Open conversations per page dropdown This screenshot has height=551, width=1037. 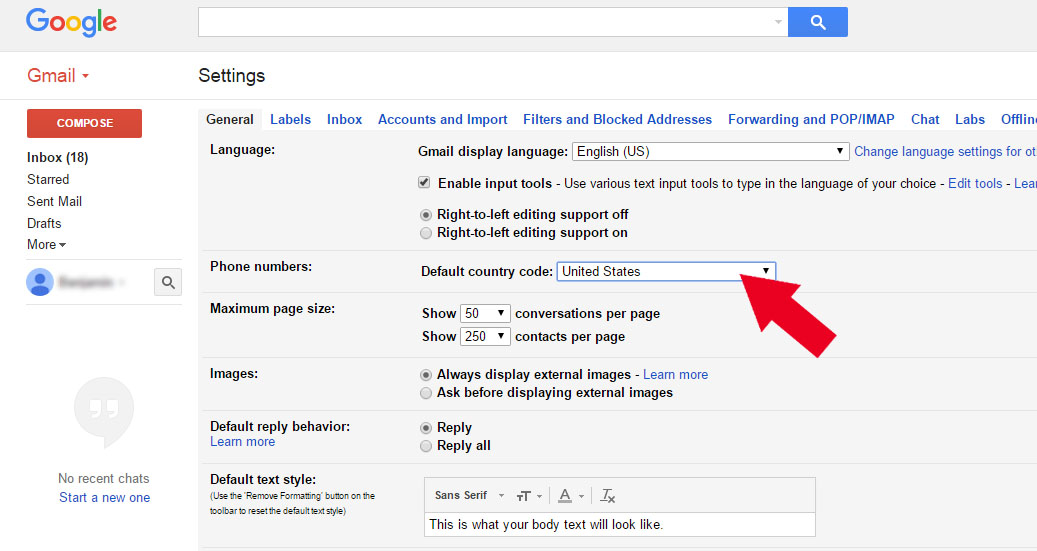(x=485, y=314)
